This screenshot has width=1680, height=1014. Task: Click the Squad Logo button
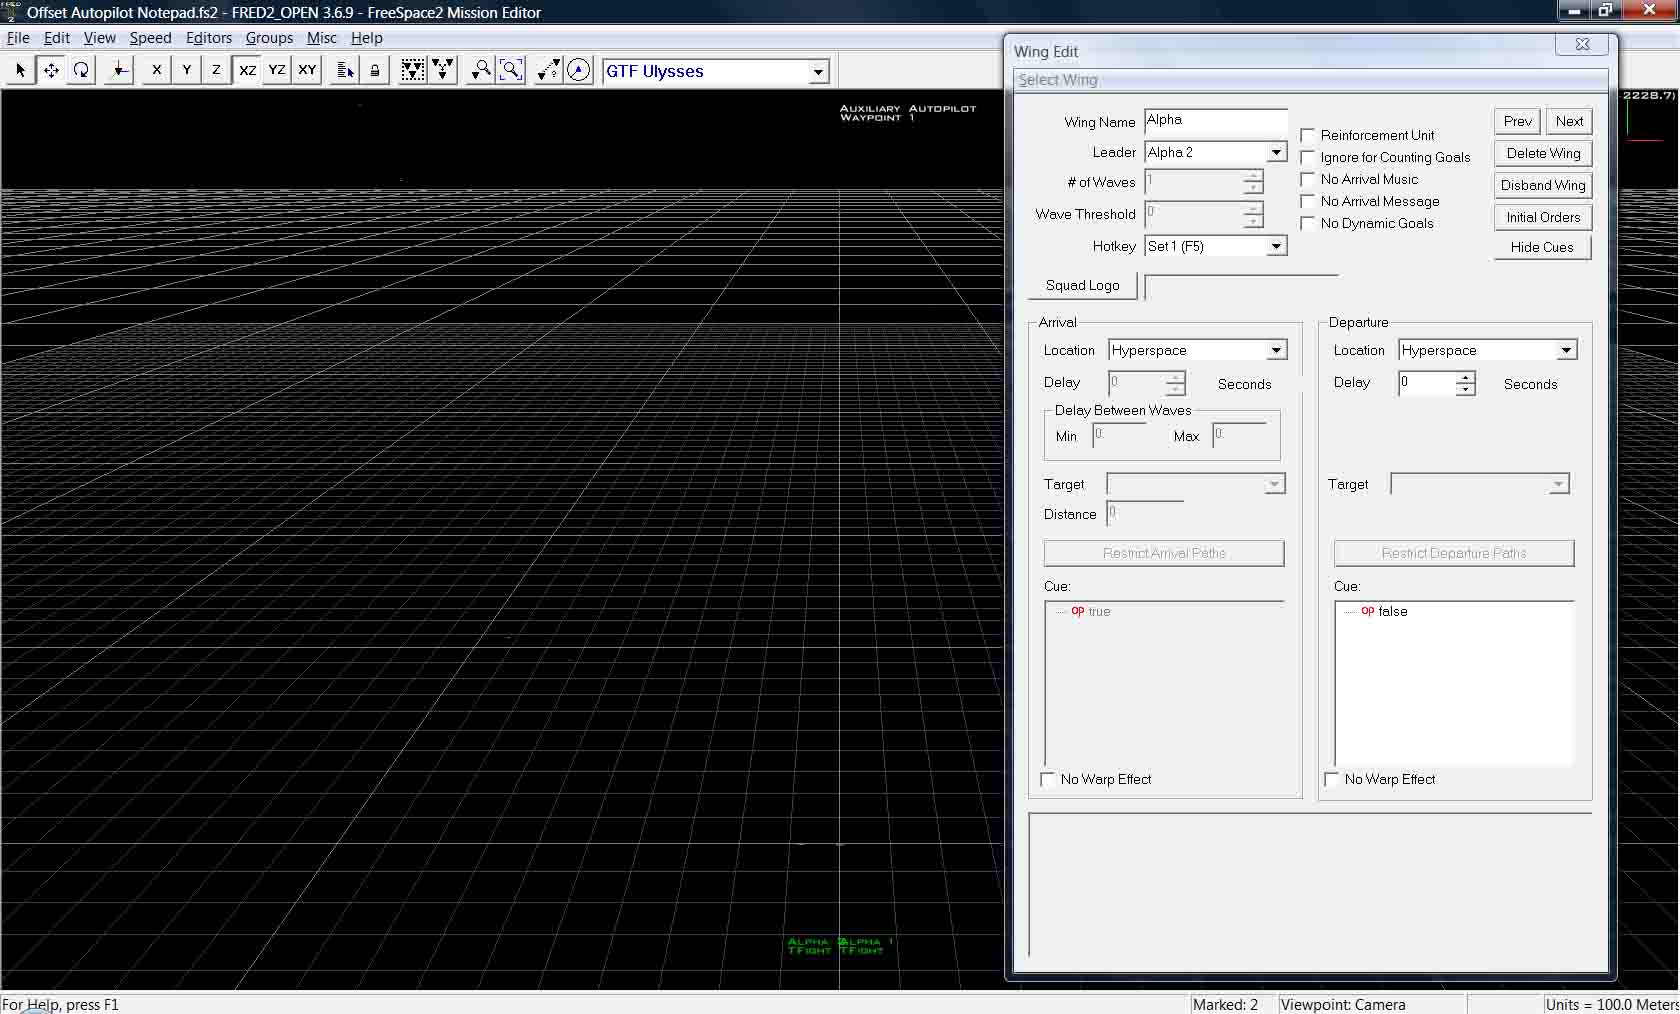coord(1083,285)
